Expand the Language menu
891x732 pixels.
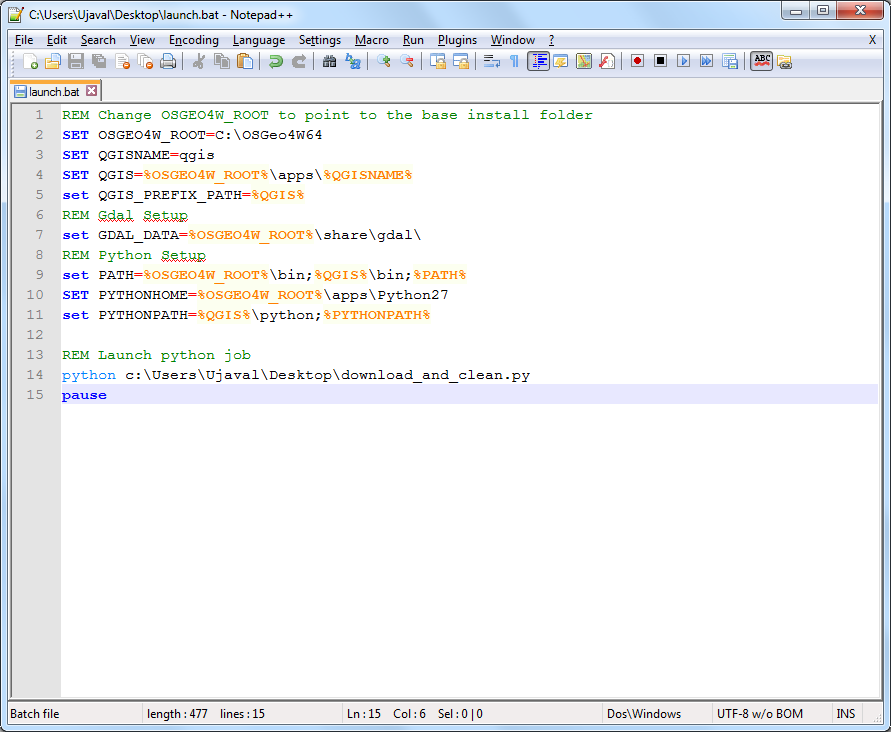[259, 40]
